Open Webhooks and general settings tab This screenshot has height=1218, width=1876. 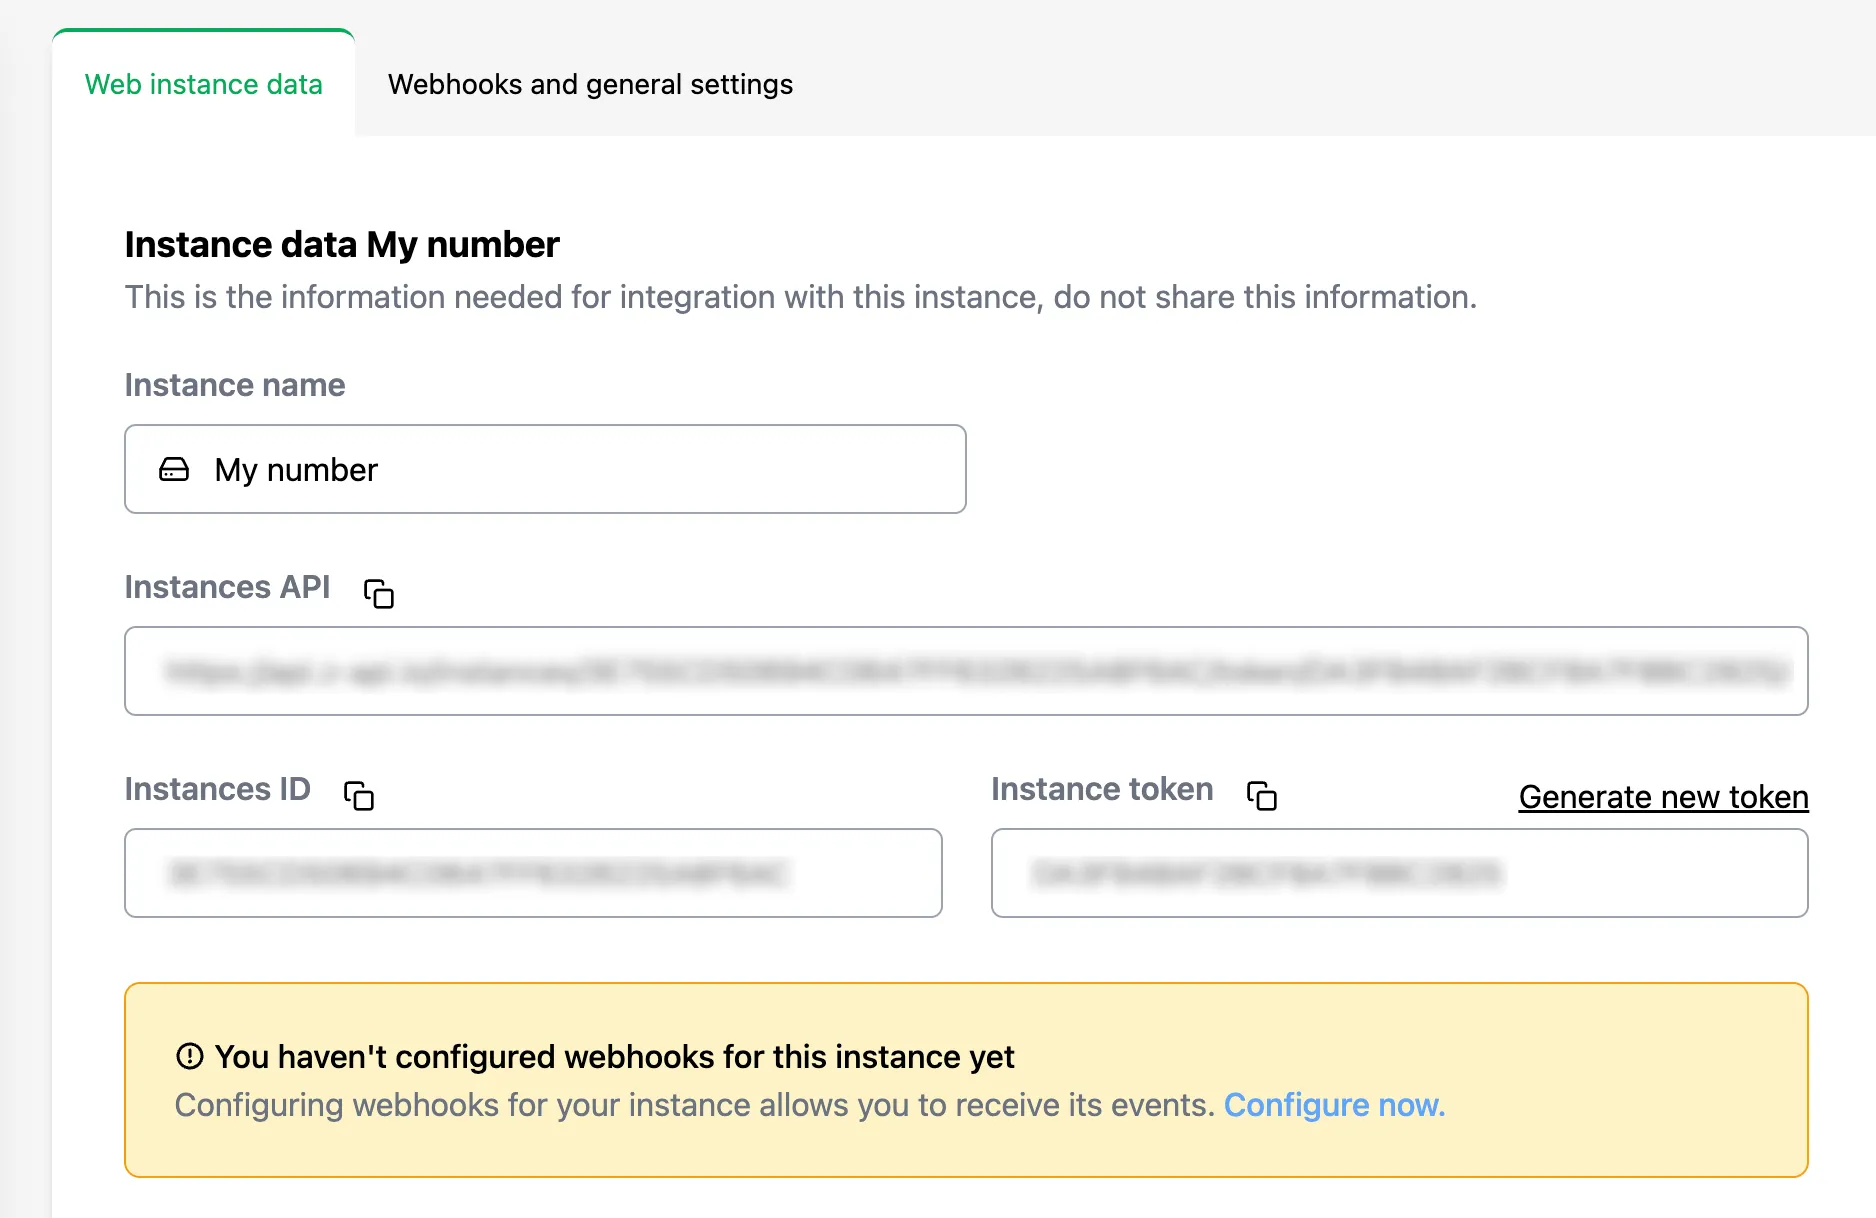coord(590,84)
